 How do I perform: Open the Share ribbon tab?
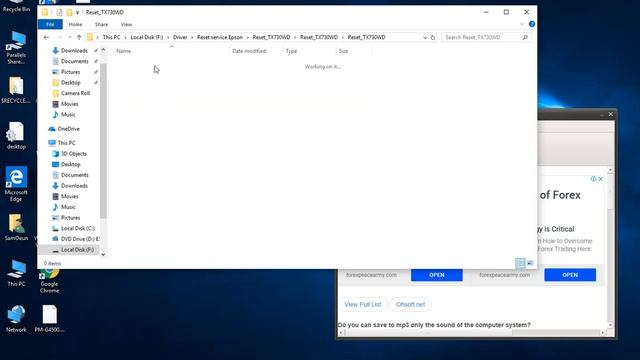tap(101, 24)
